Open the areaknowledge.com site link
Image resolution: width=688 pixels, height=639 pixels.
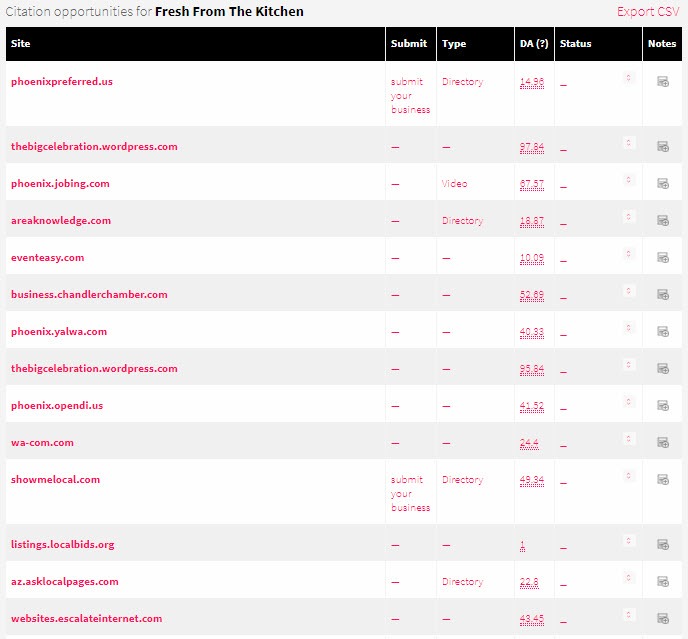click(61, 220)
